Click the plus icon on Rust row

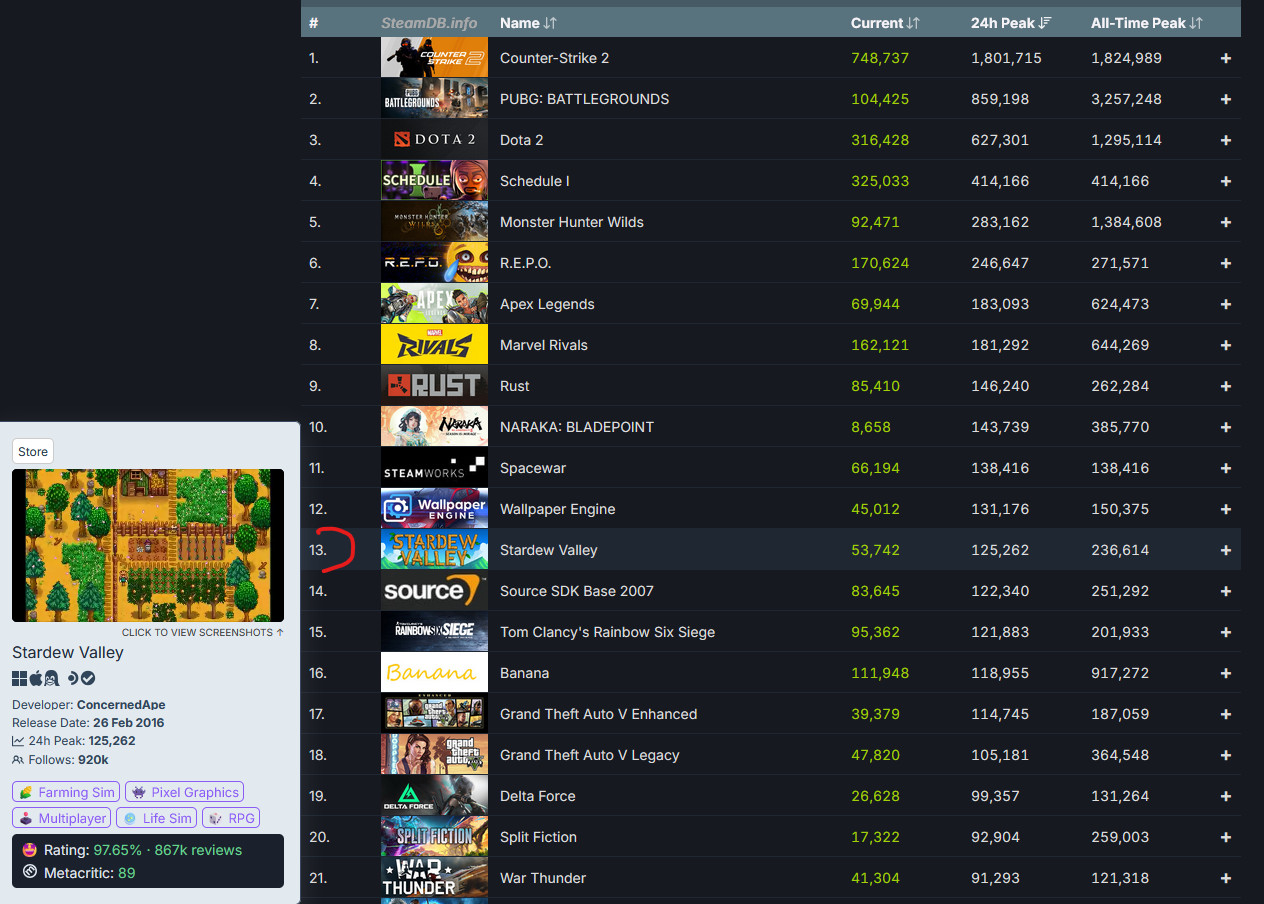coord(1226,386)
